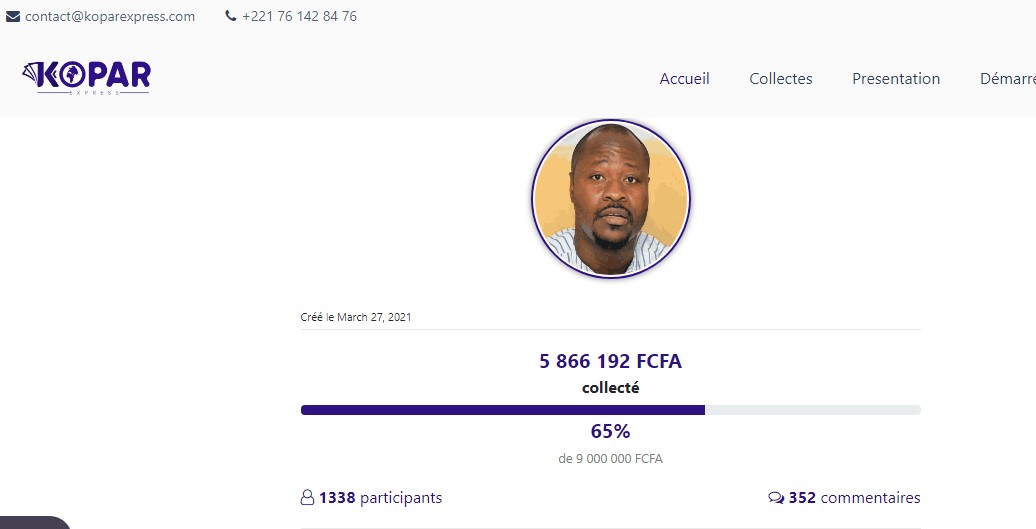This screenshot has width=1036, height=529.
Task: Click the comments speech bubble icon
Action: [776, 498]
